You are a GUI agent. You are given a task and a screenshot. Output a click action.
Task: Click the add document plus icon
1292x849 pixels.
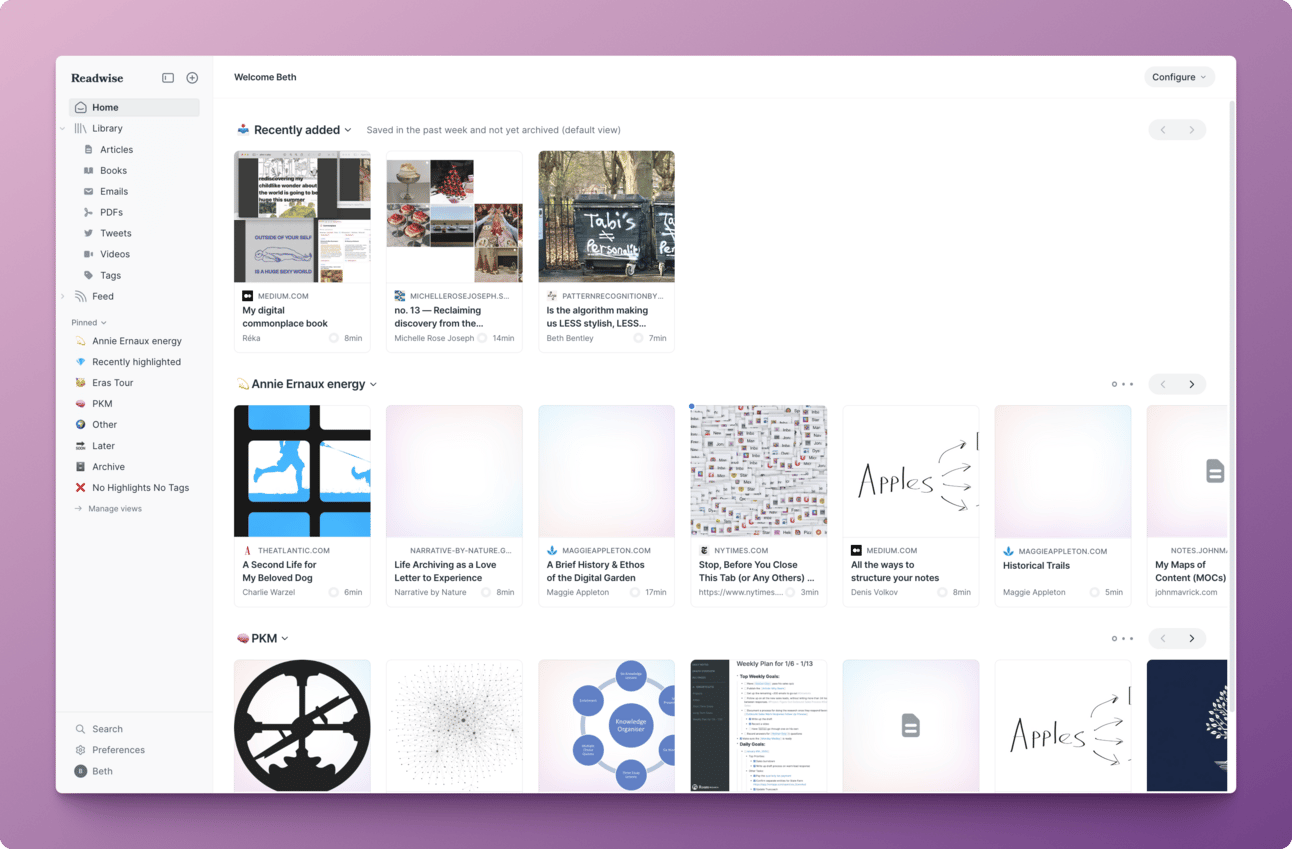coord(192,78)
